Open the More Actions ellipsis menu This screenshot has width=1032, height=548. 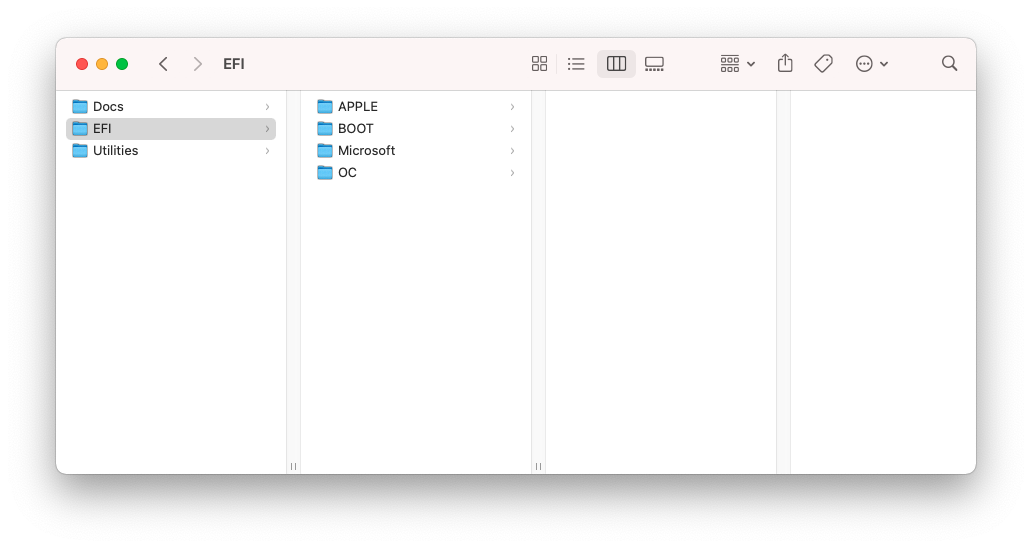(x=871, y=64)
